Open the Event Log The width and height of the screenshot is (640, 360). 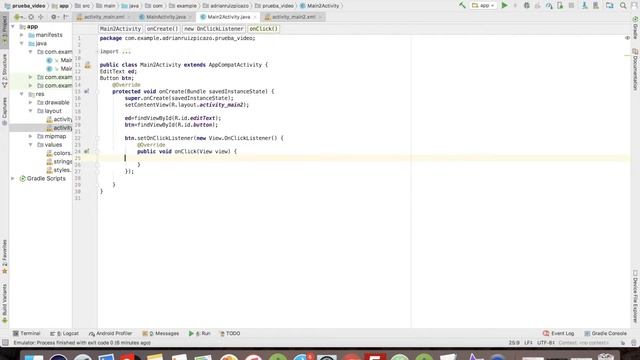click(x=558, y=333)
